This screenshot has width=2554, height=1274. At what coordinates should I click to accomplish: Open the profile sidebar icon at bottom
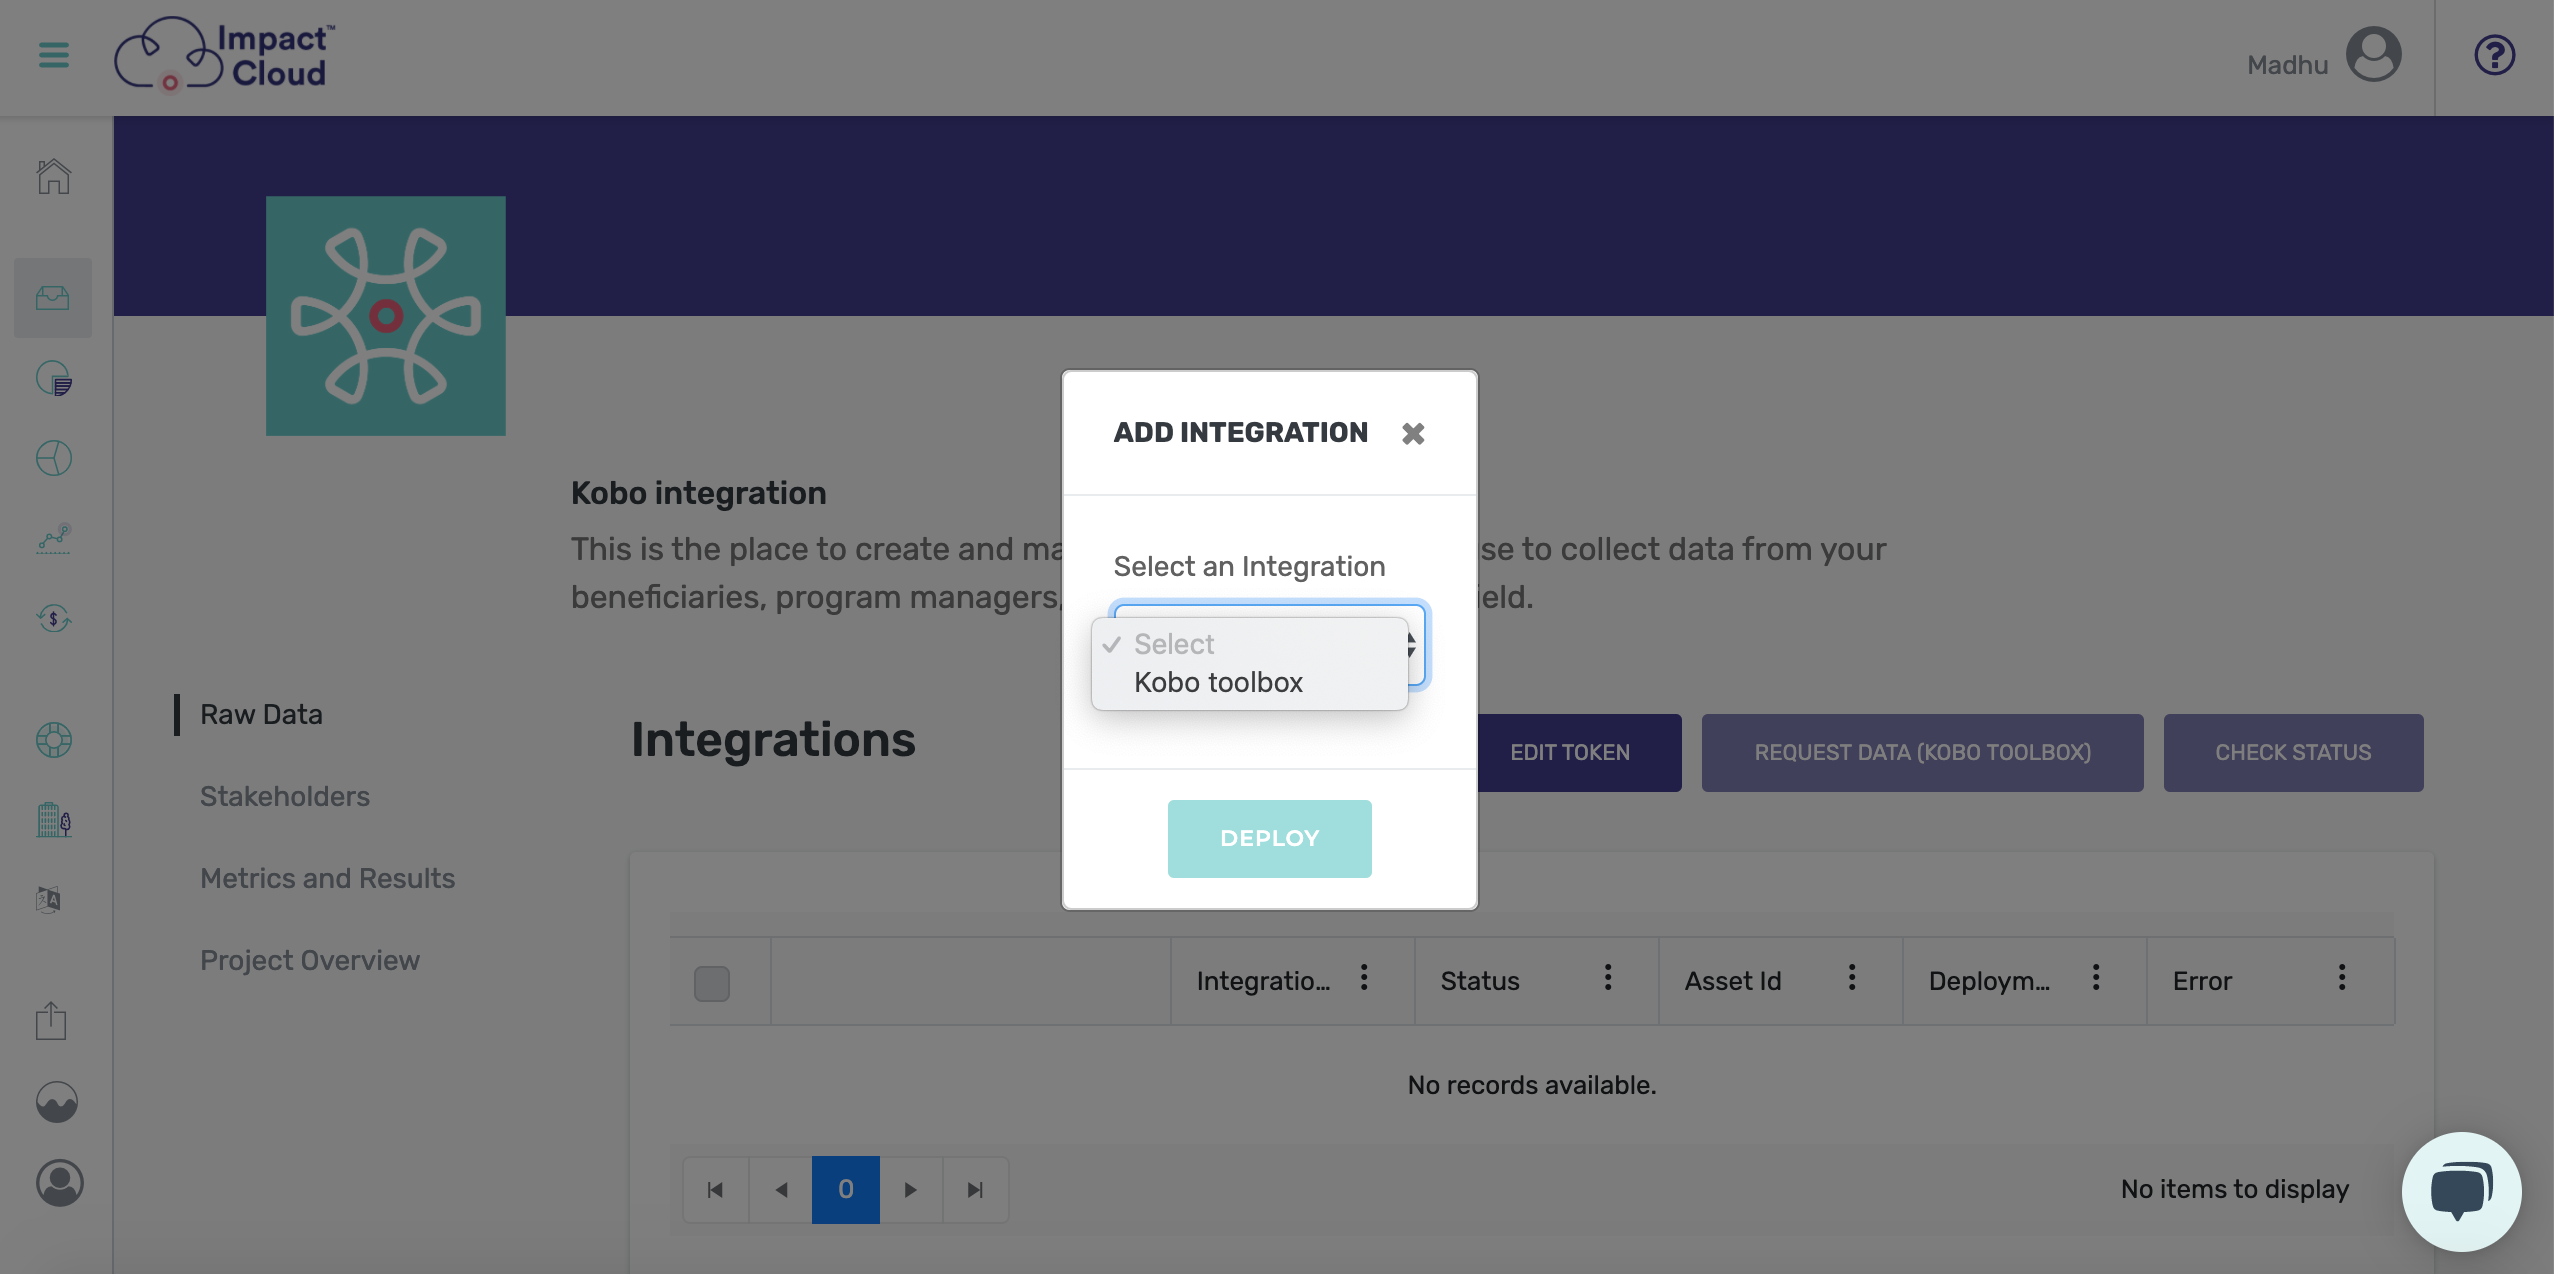pyautogui.click(x=60, y=1183)
